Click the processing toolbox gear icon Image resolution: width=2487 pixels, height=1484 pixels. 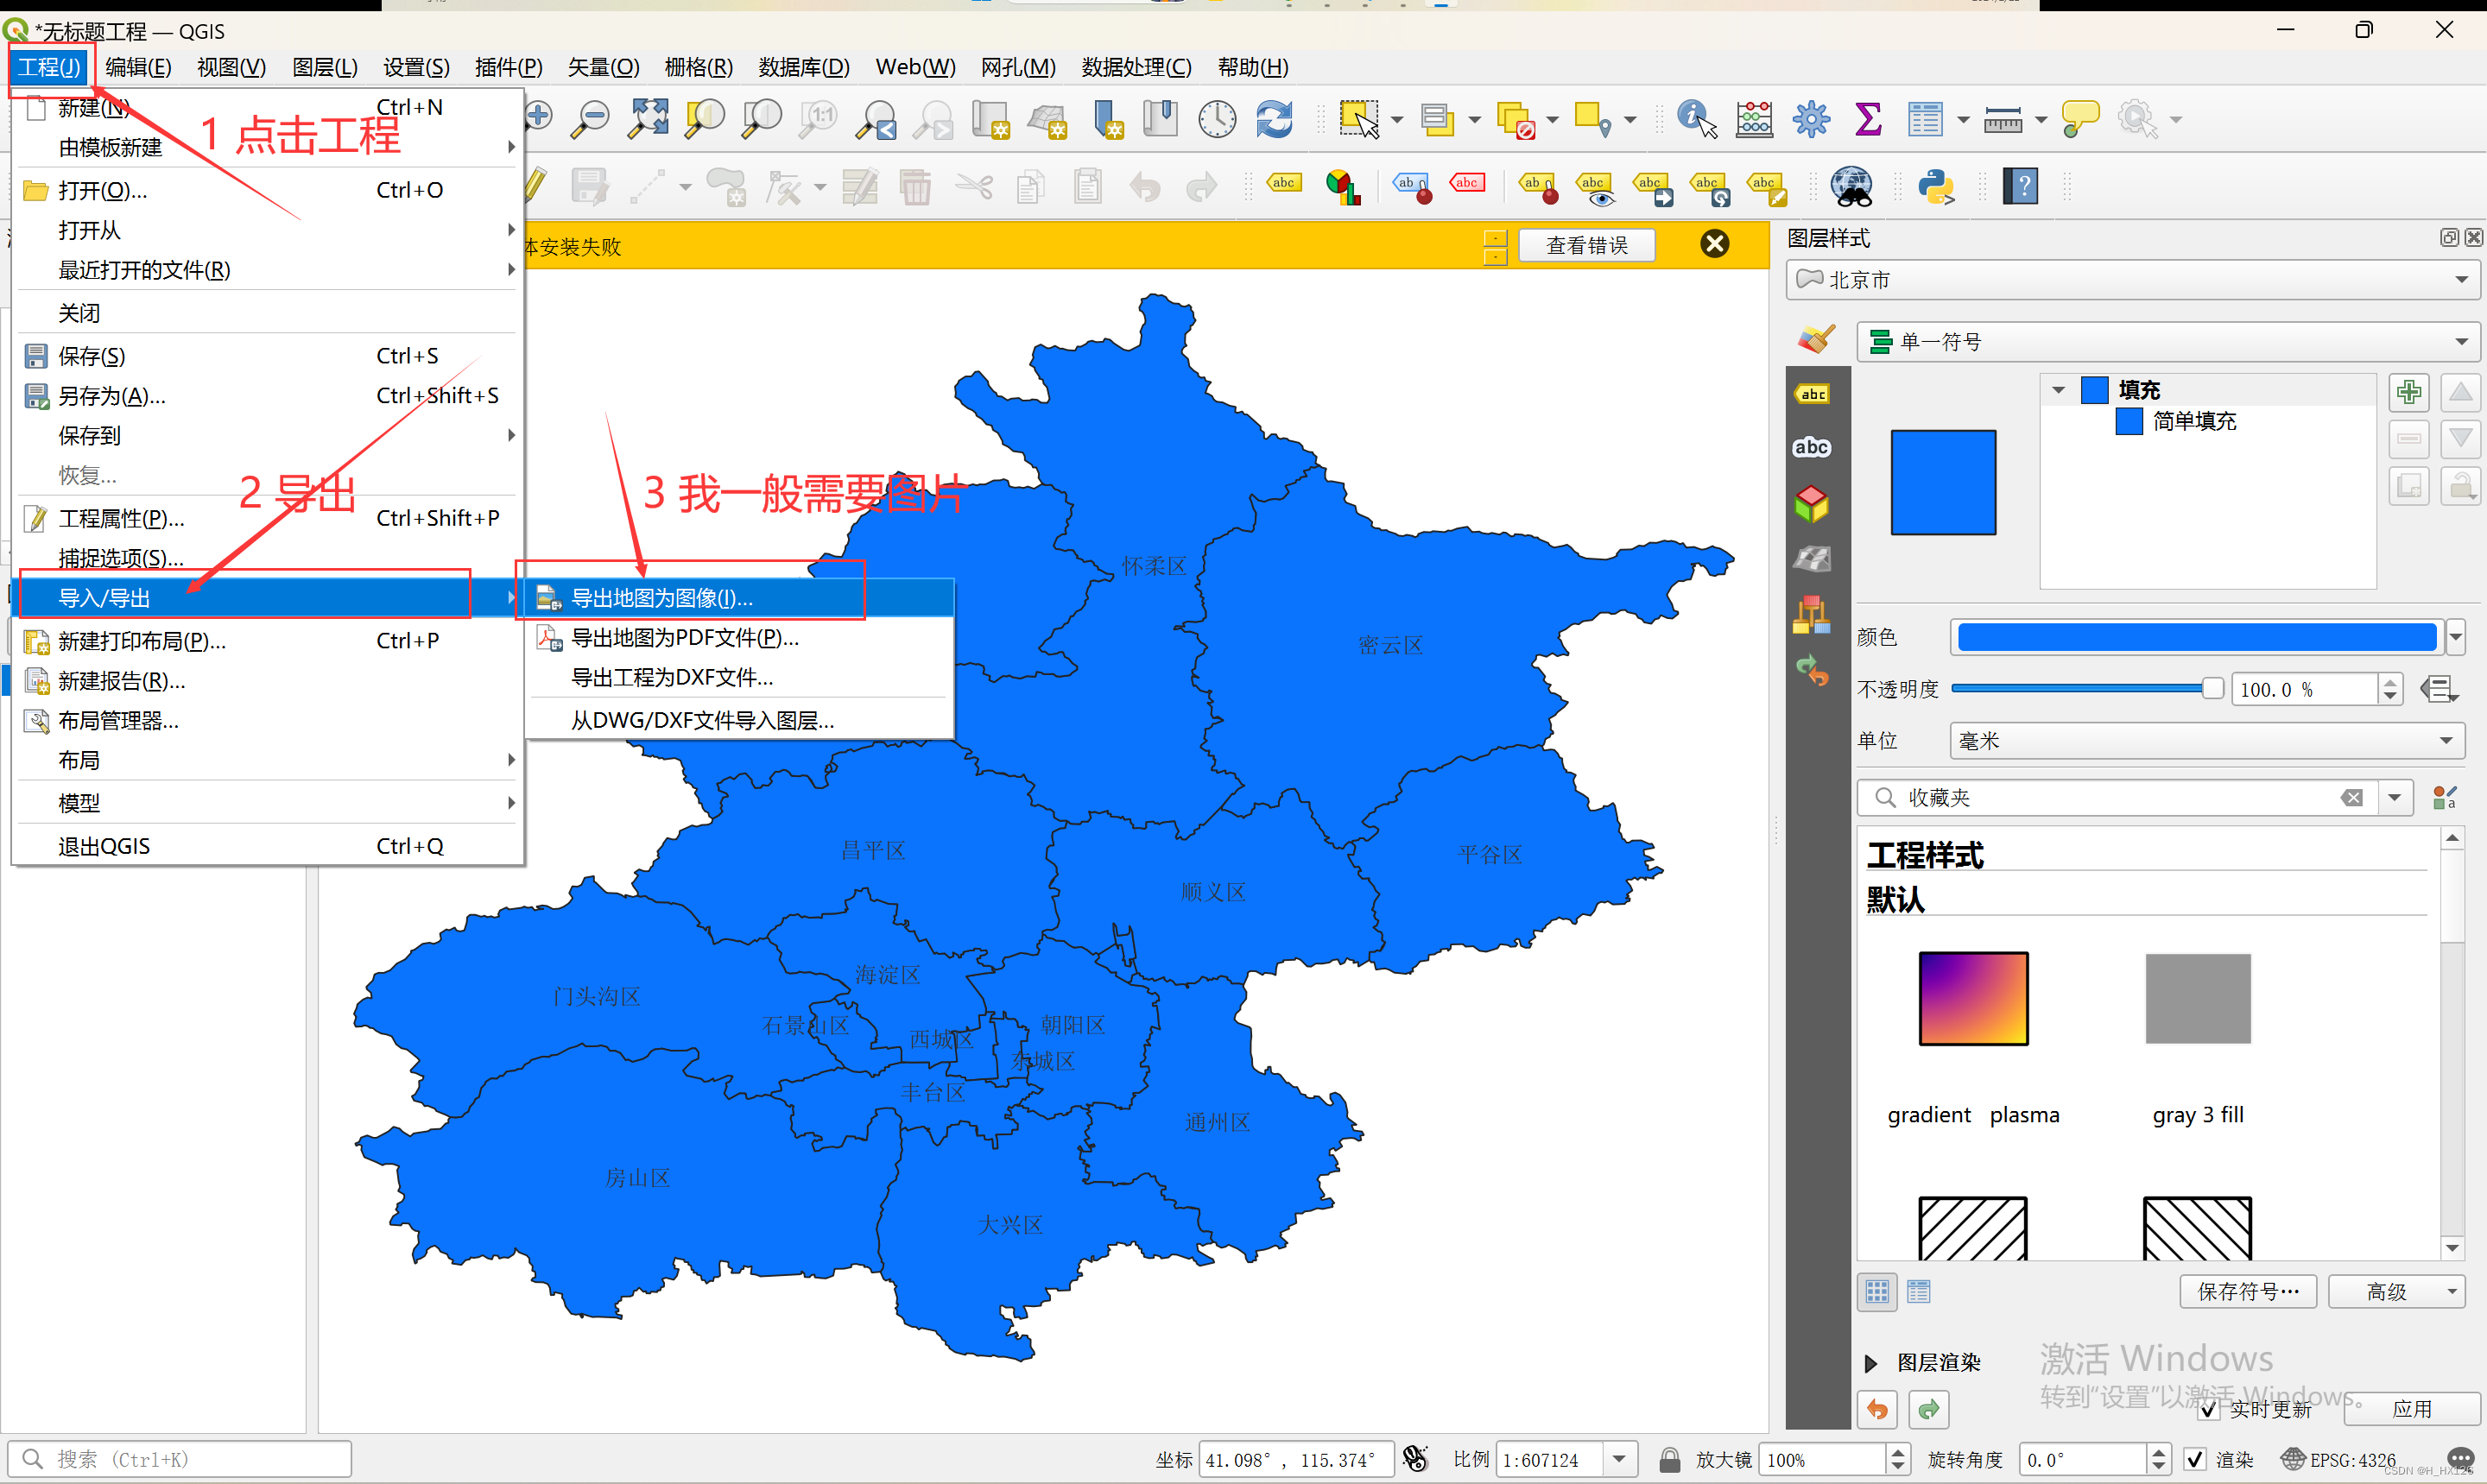point(1811,119)
